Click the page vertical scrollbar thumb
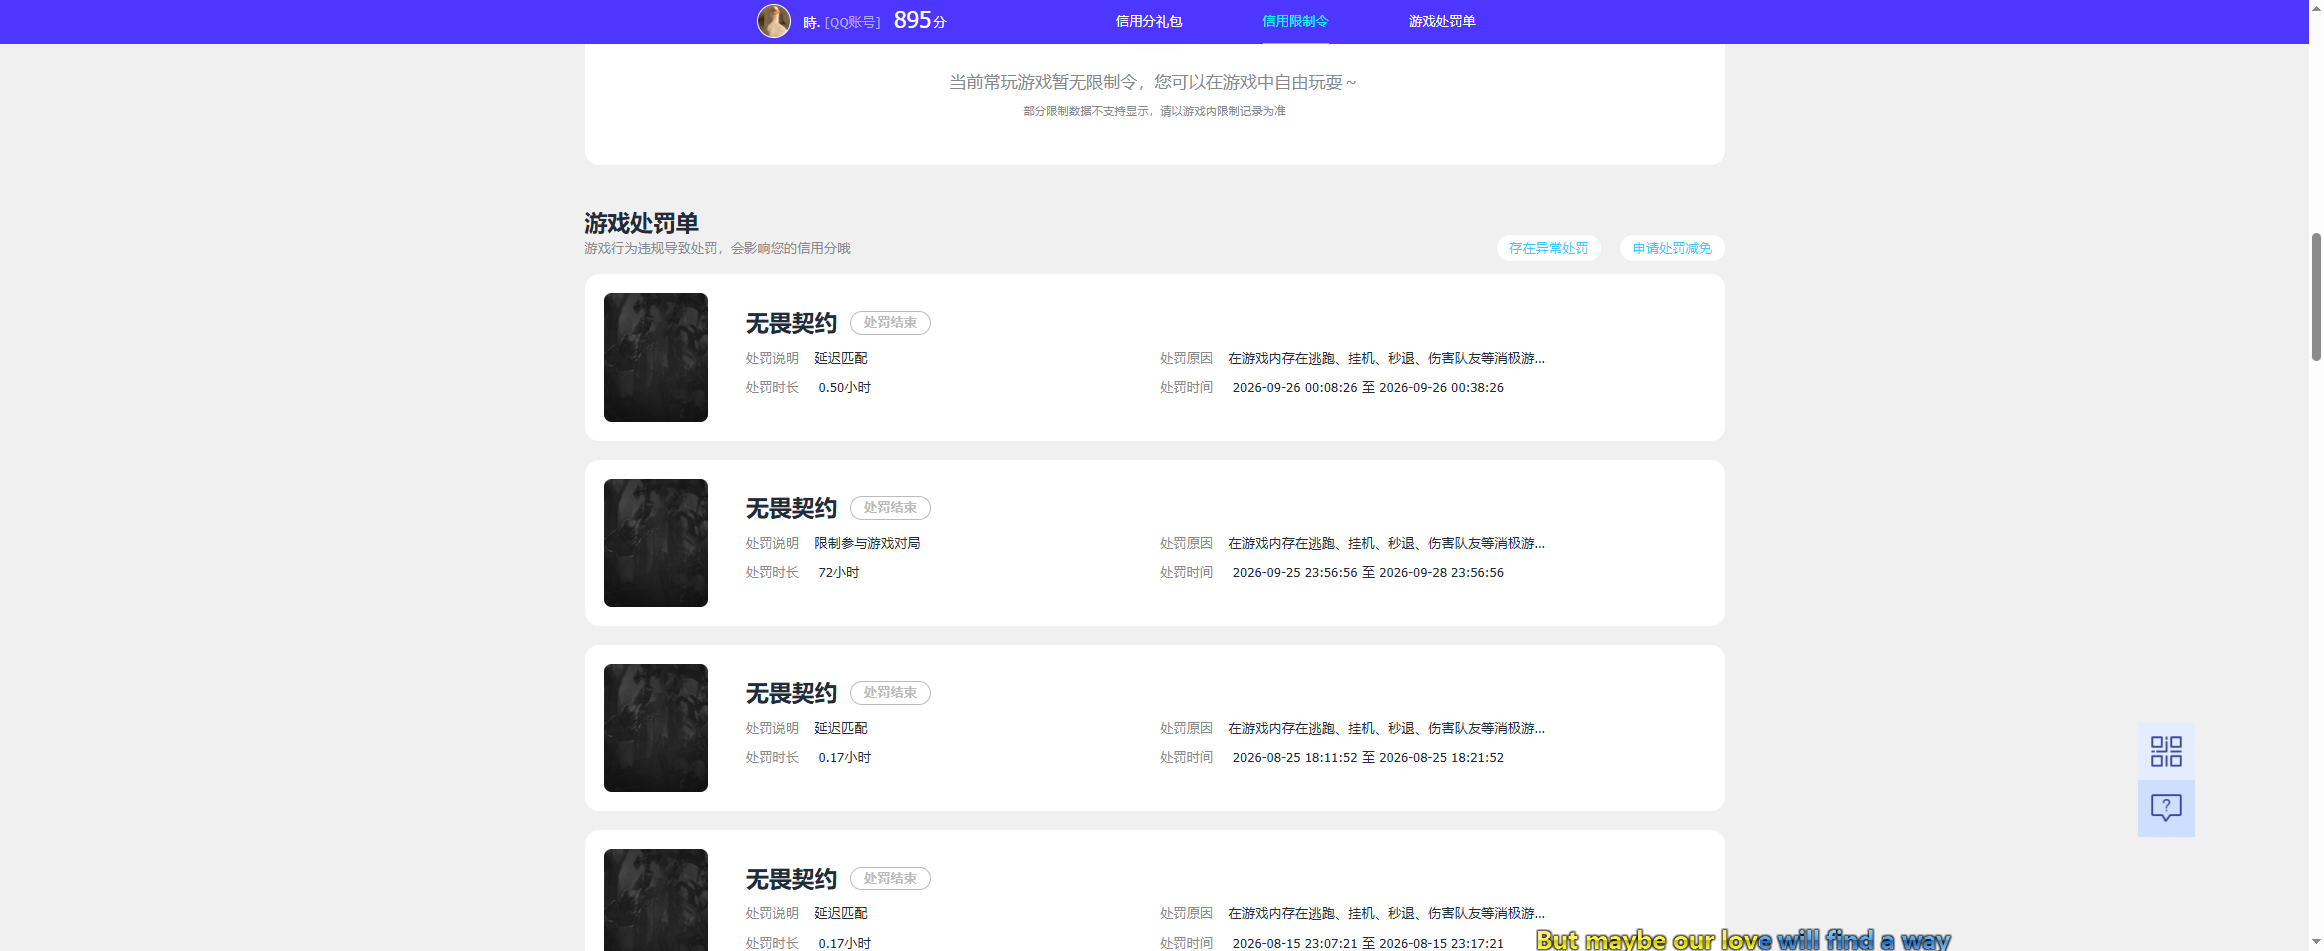This screenshot has height=951, width=2324. 2316,296
